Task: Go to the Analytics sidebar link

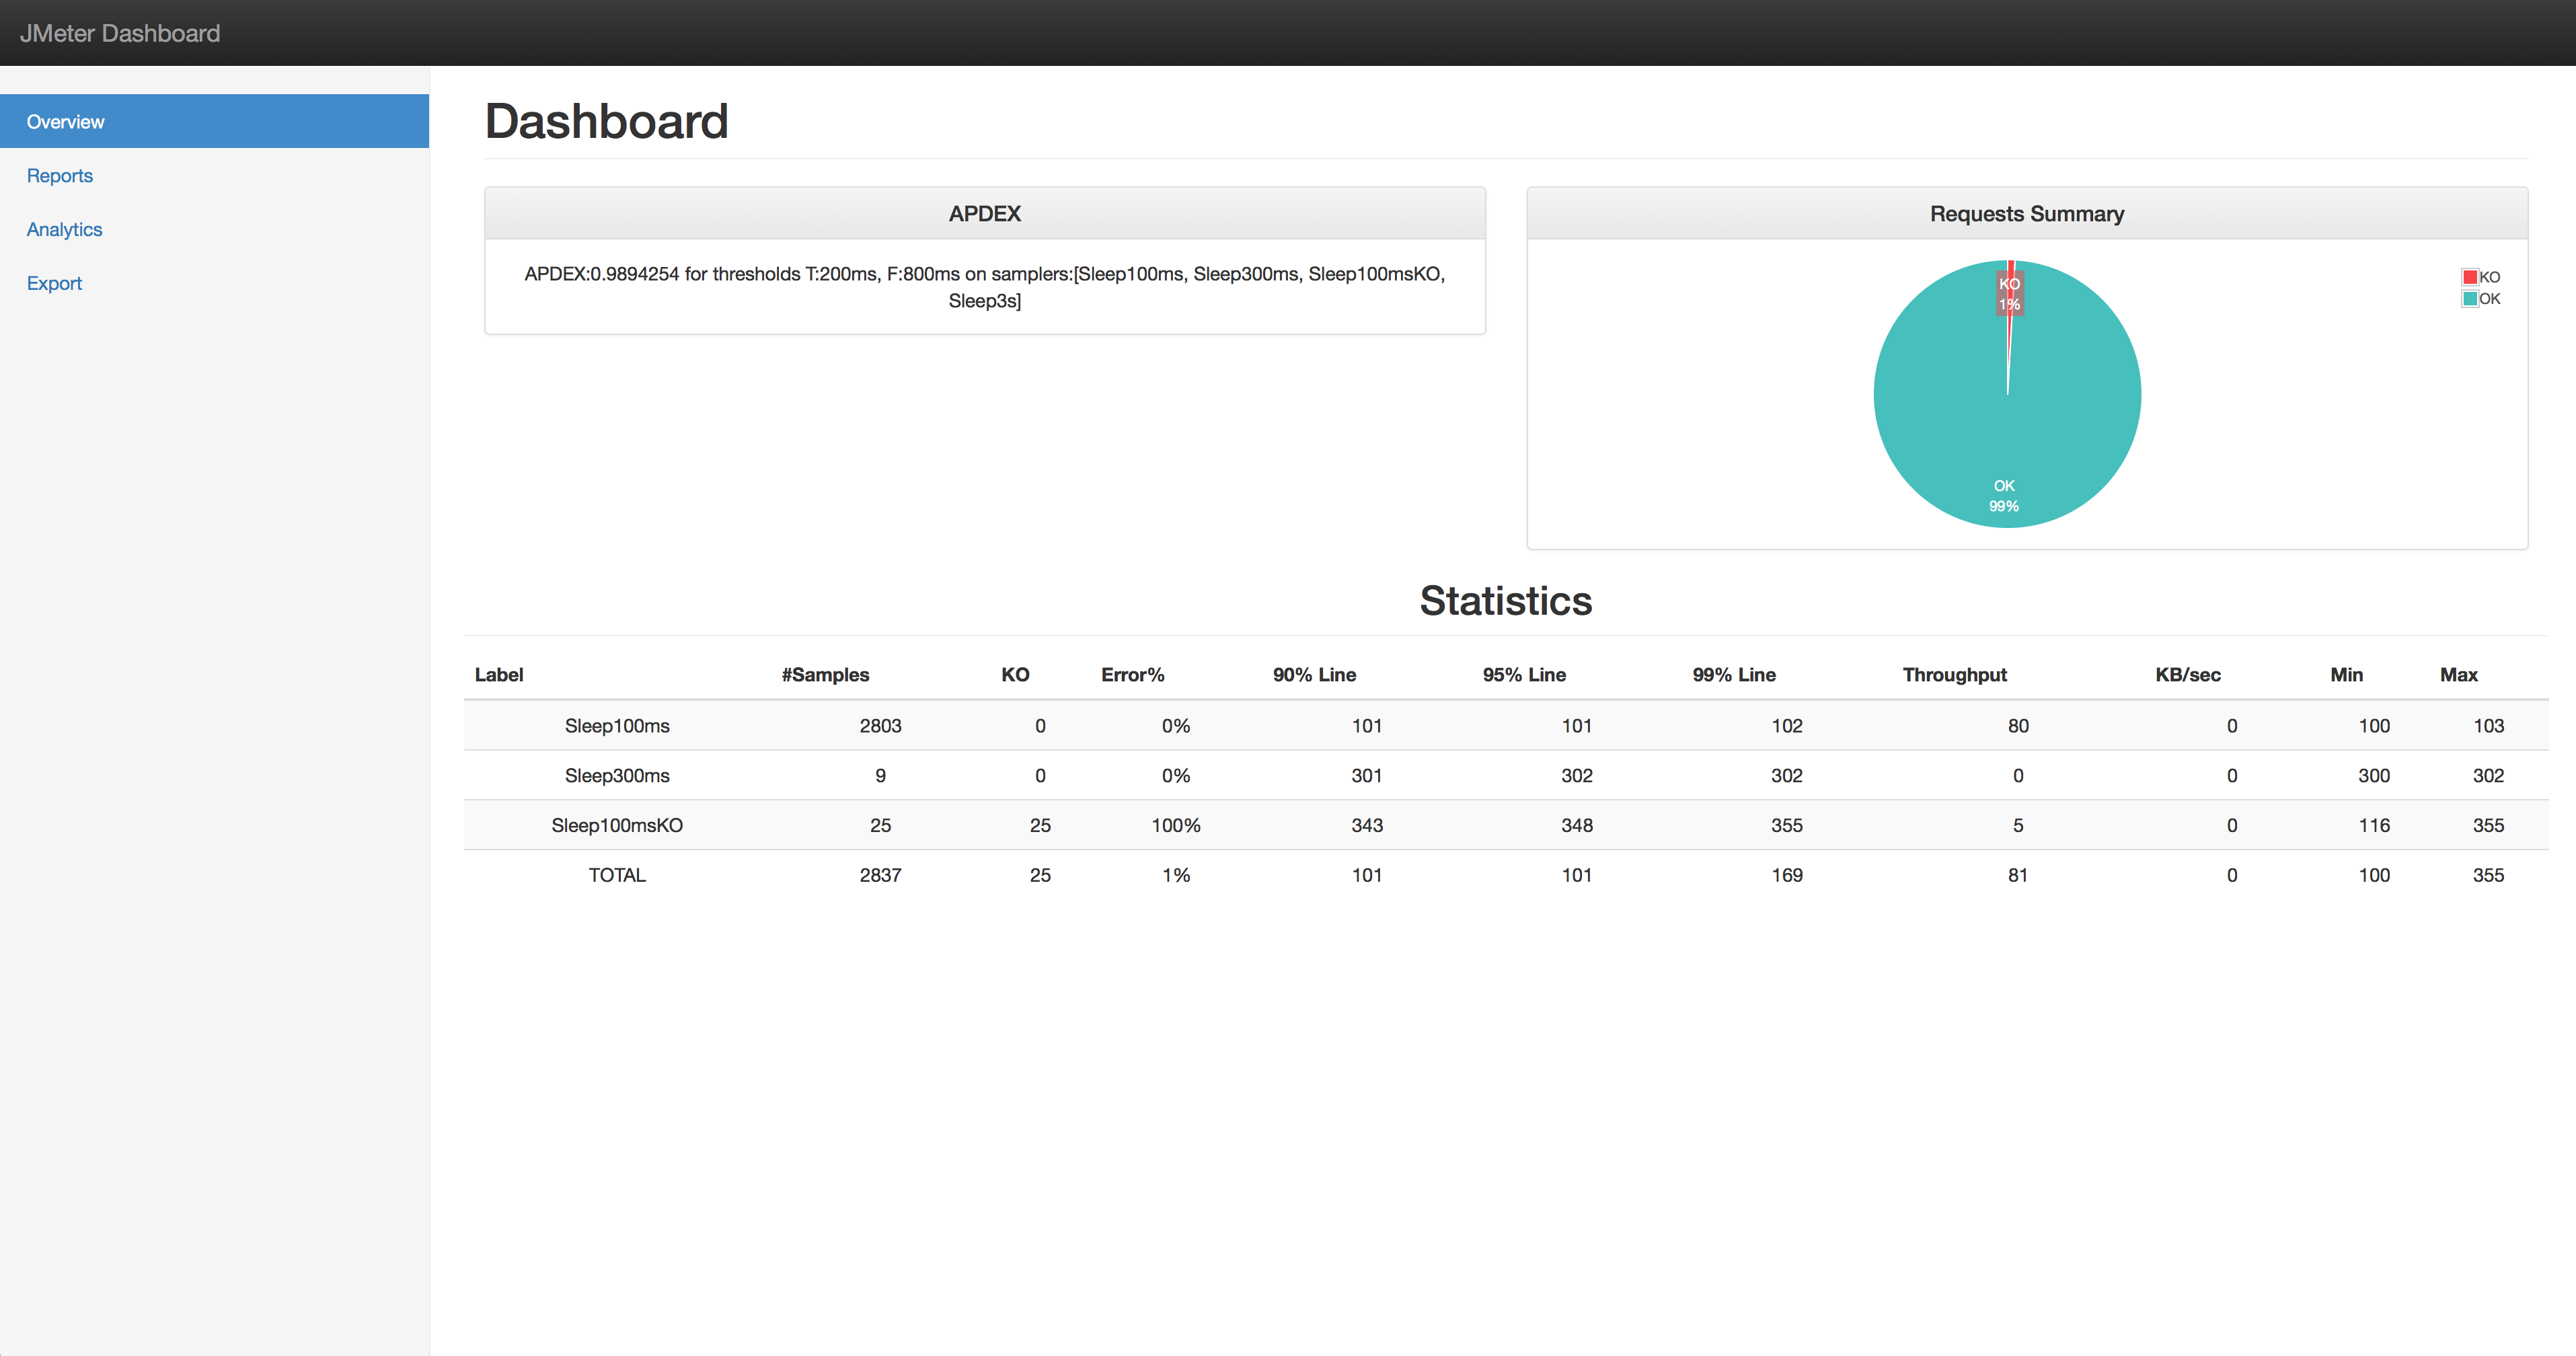Action: [x=64, y=230]
